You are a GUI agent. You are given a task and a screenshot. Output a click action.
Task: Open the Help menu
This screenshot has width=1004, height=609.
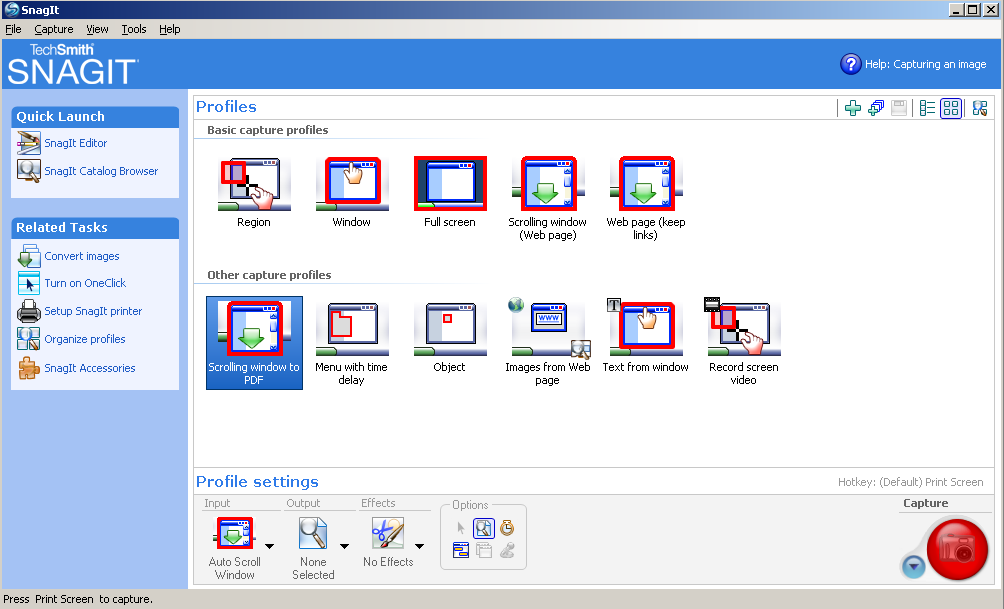pos(170,29)
